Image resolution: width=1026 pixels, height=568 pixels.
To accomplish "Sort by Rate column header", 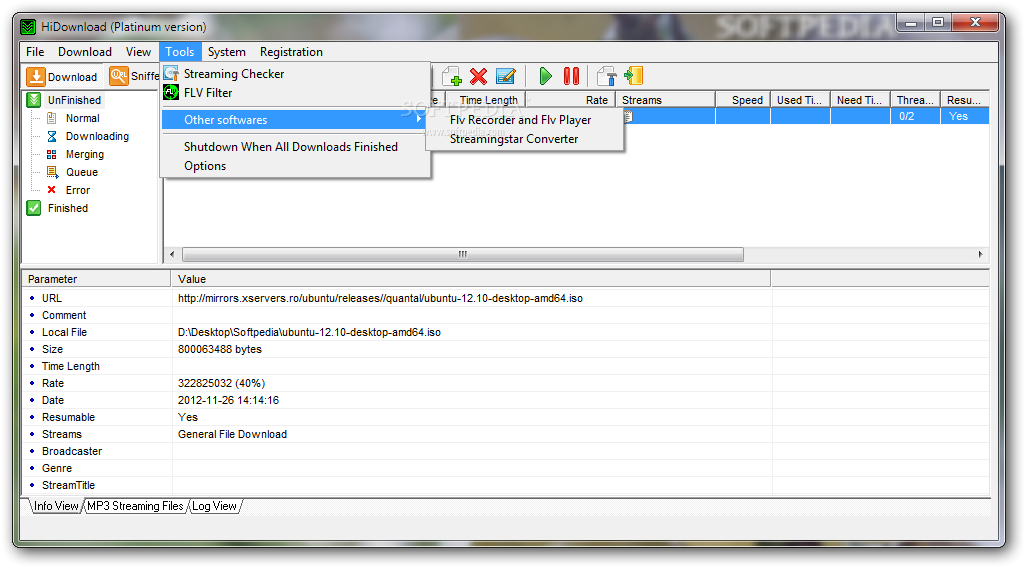I will tap(570, 100).
